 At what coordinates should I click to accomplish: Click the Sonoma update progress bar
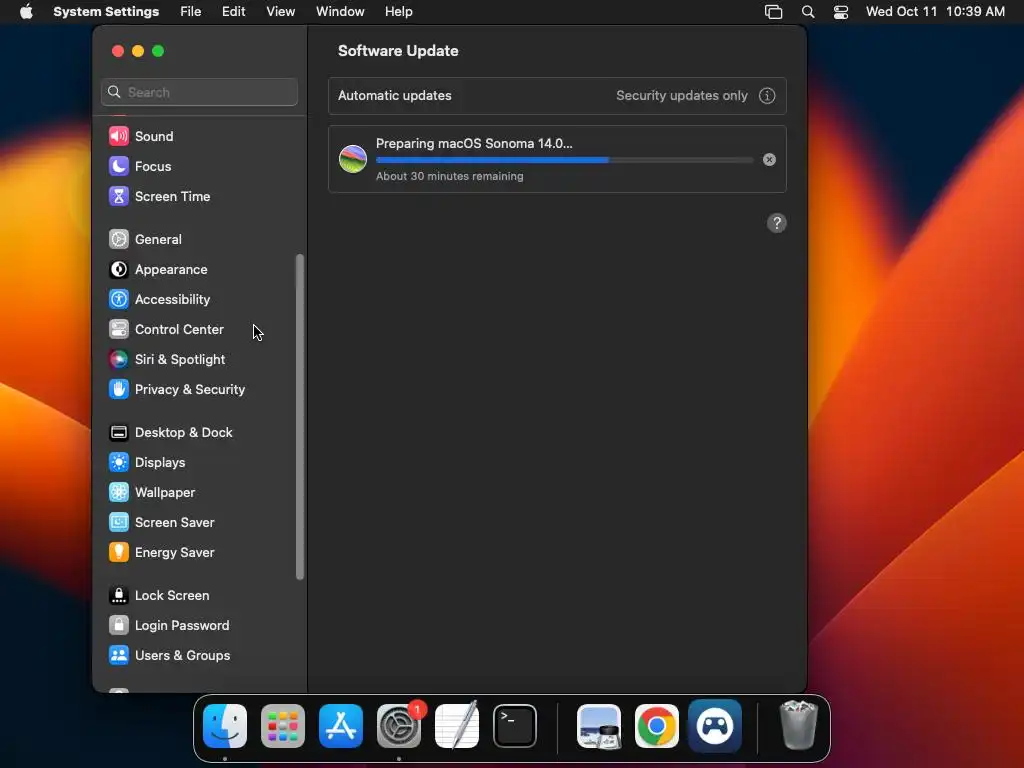coord(564,160)
